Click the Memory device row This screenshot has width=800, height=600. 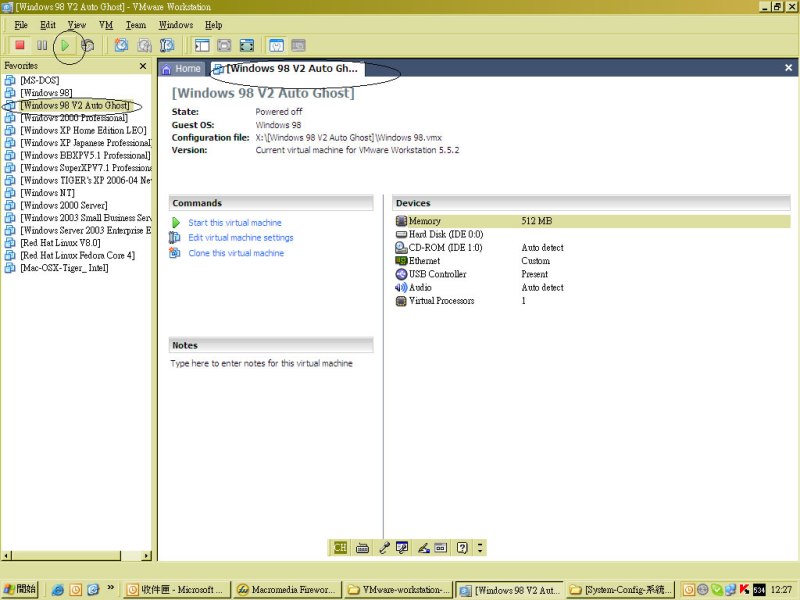coord(592,221)
